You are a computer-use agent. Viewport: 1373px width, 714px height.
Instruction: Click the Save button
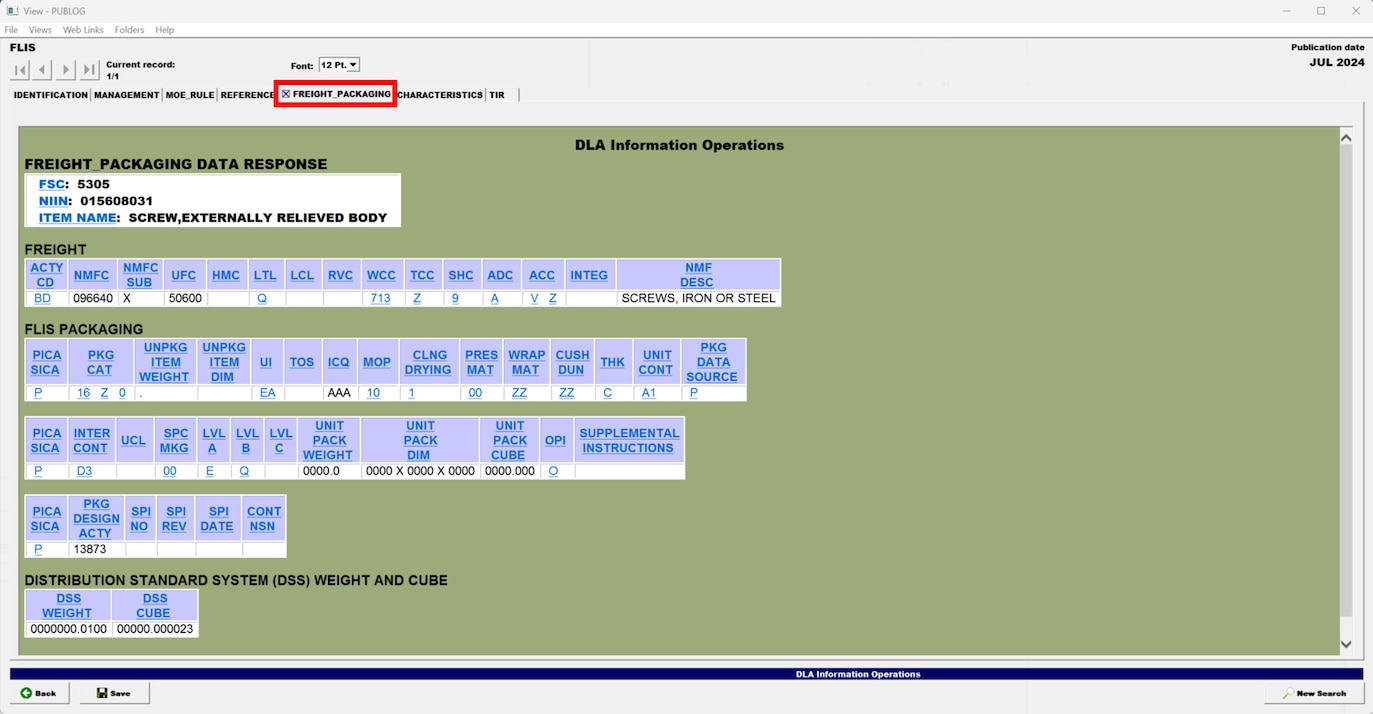tap(113, 693)
